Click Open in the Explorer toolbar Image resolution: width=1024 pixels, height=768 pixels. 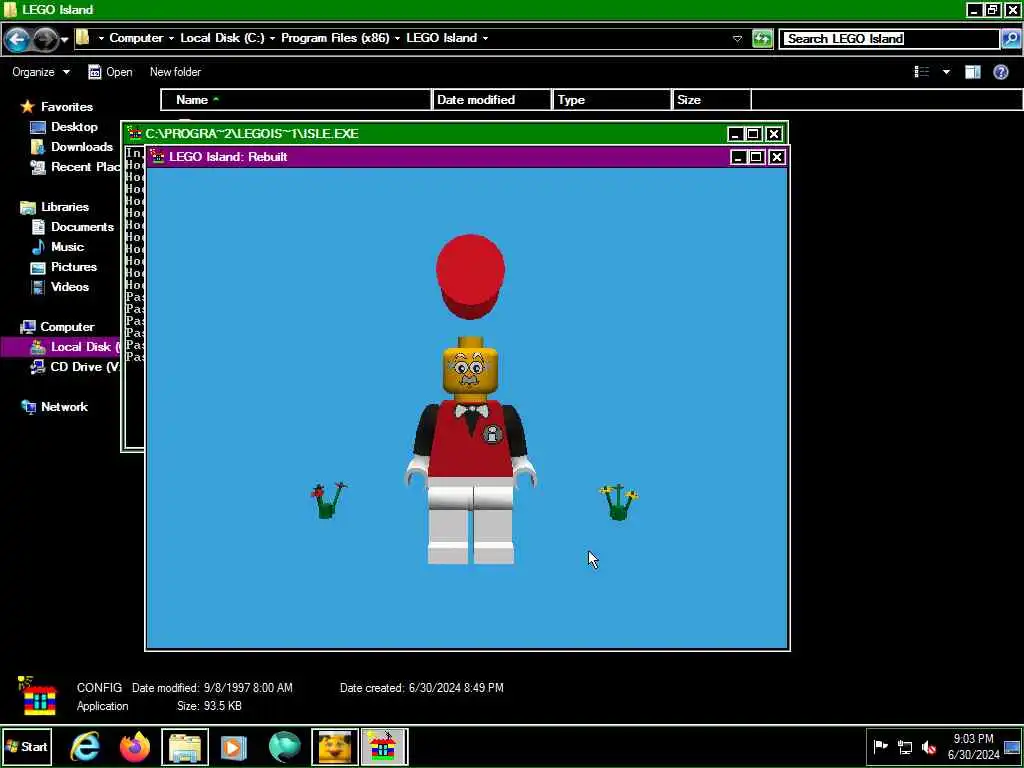[x=110, y=72]
